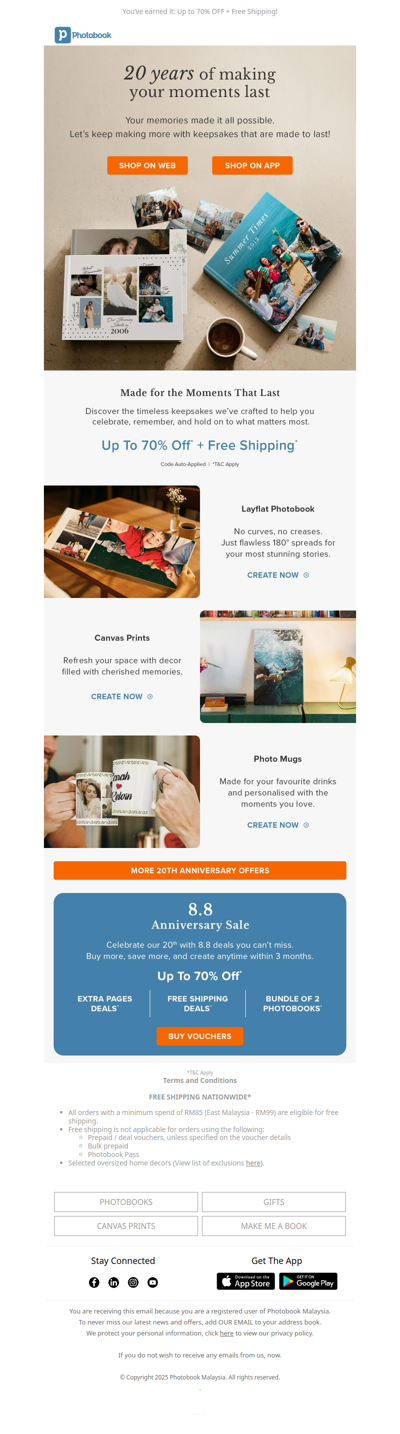The width and height of the screenshot is (400, 1434).
Task: Click Create Now under Canvas Prints
Action: coord(122,696)
